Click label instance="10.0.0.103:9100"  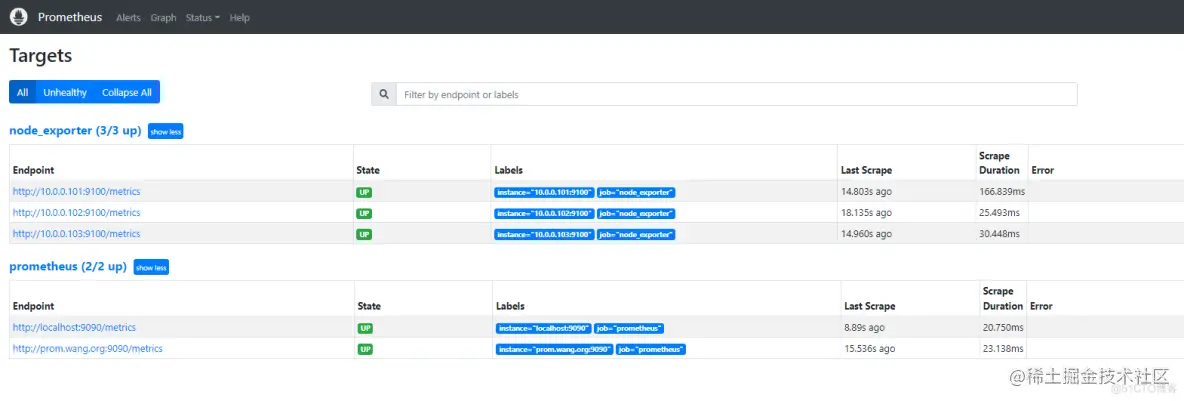[x=544, y=235]
